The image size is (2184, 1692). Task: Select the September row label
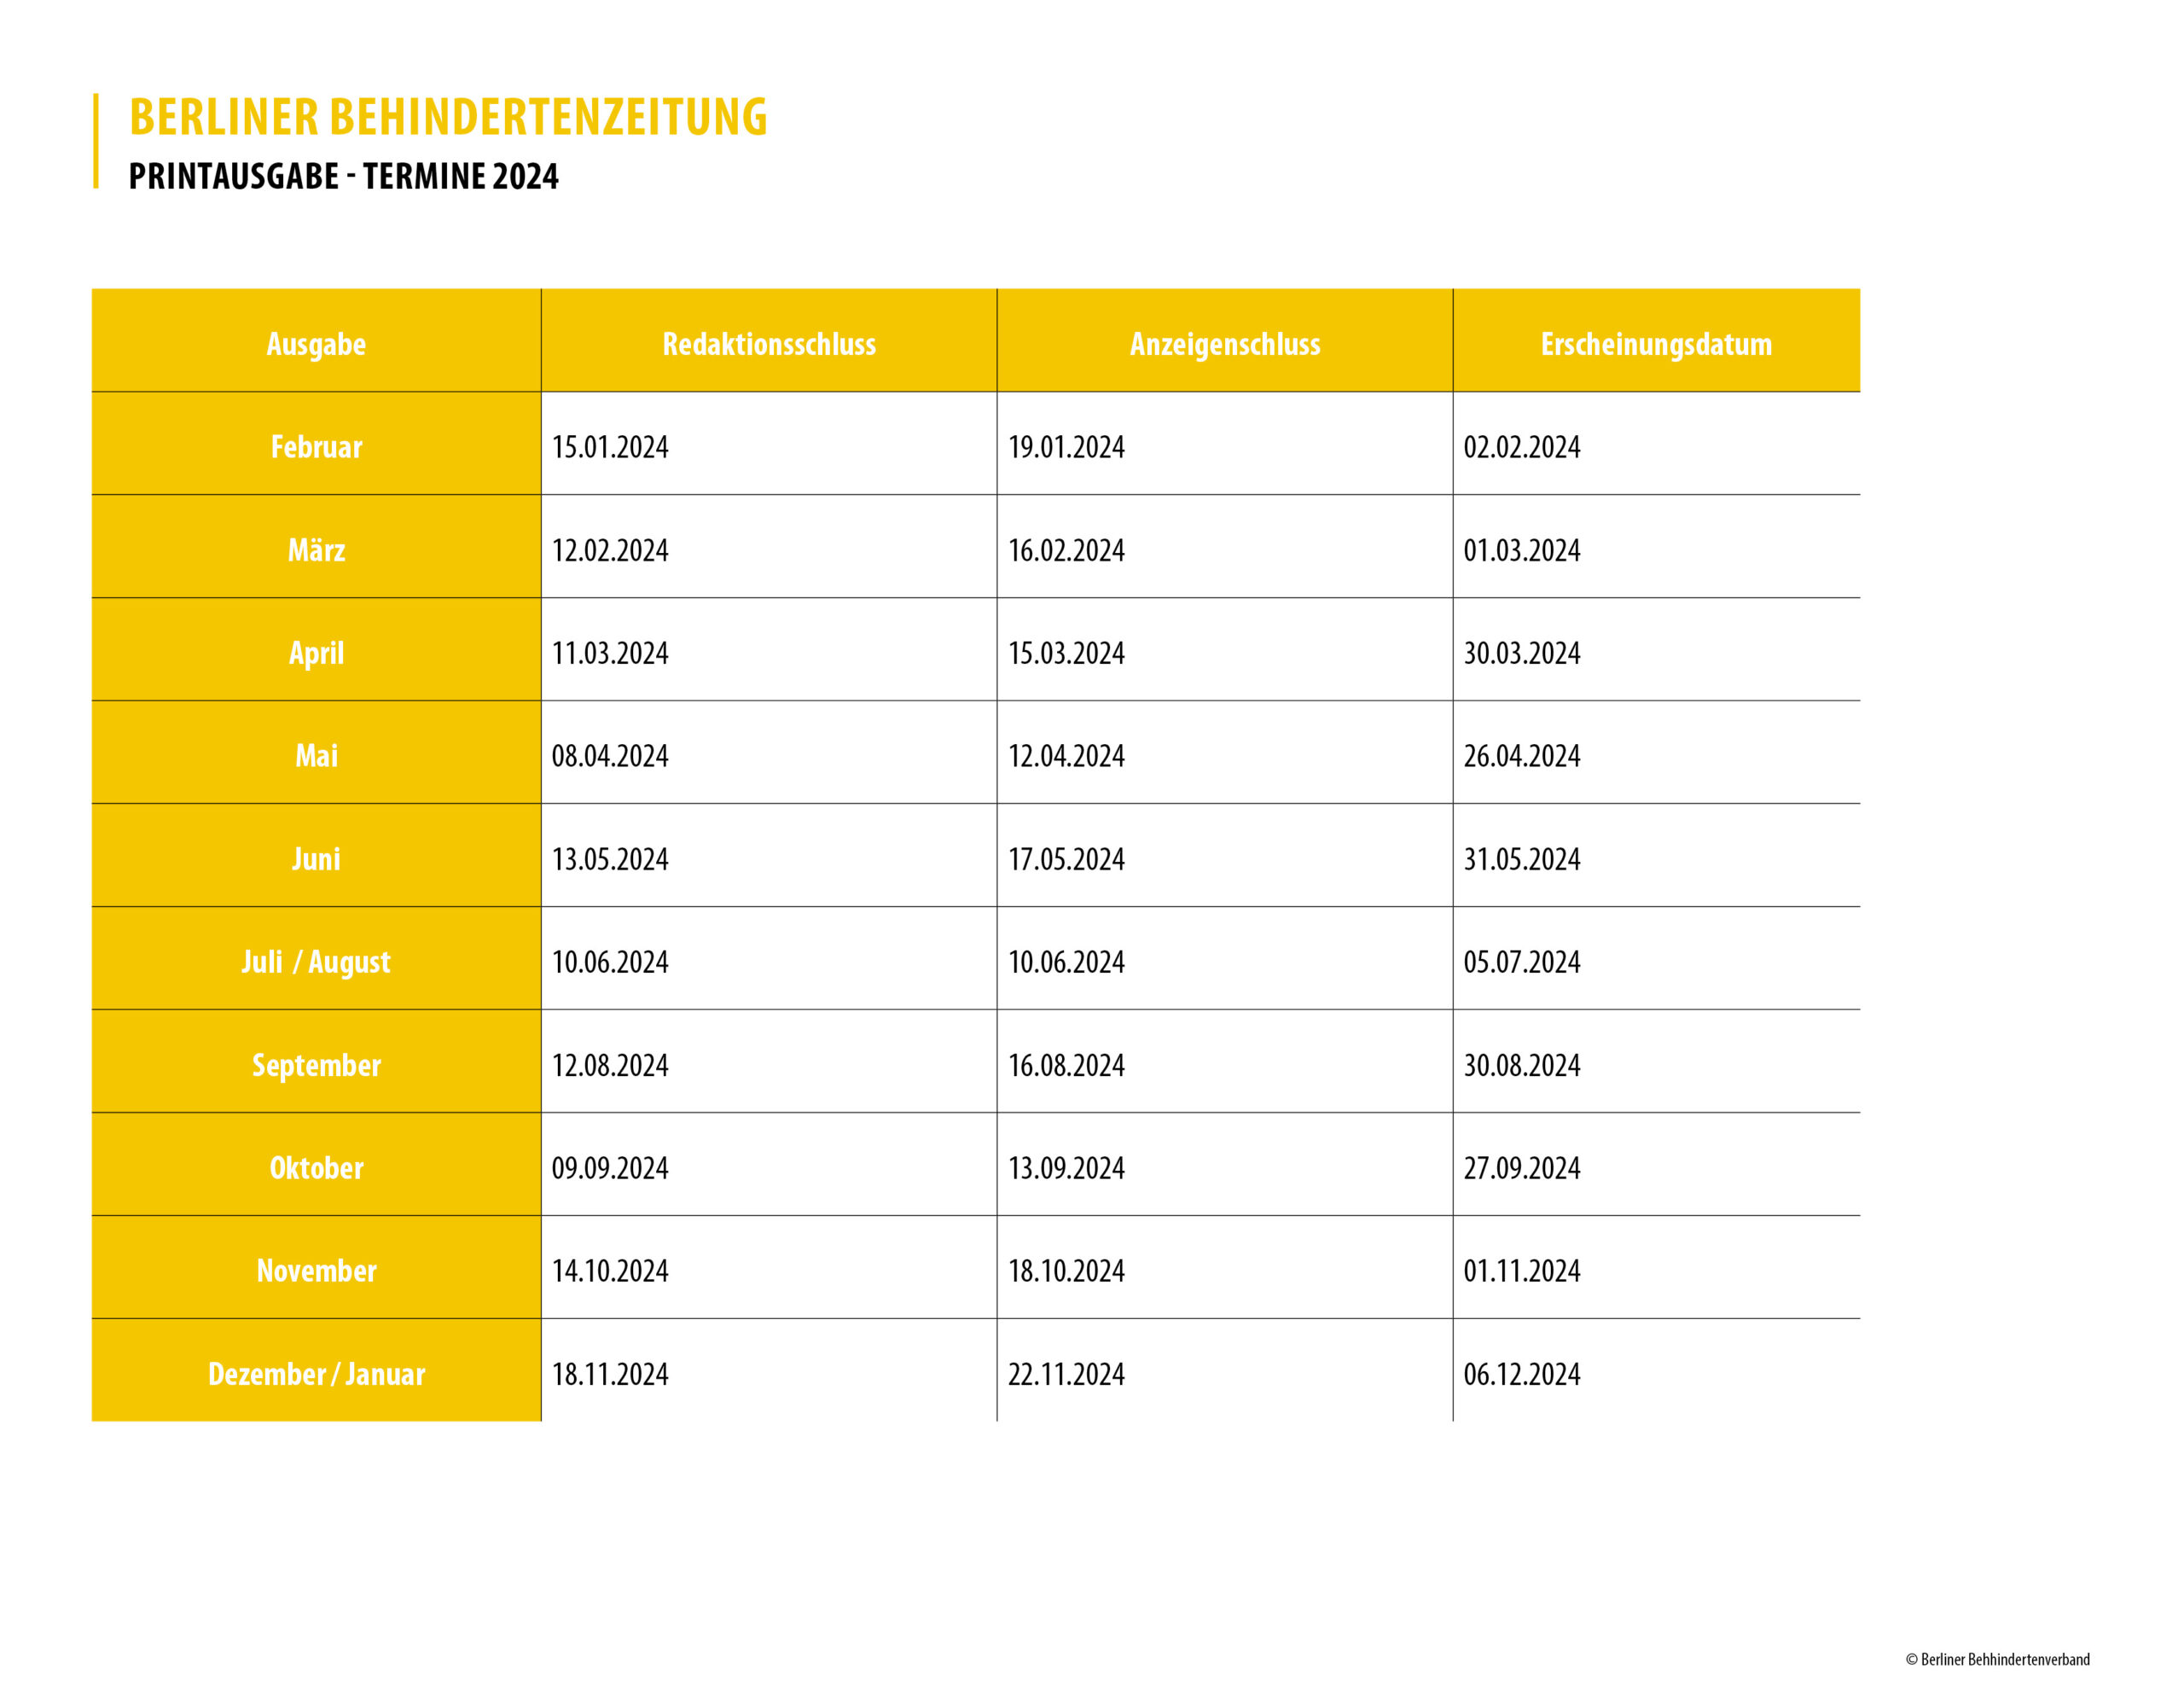pos(316,1065)
